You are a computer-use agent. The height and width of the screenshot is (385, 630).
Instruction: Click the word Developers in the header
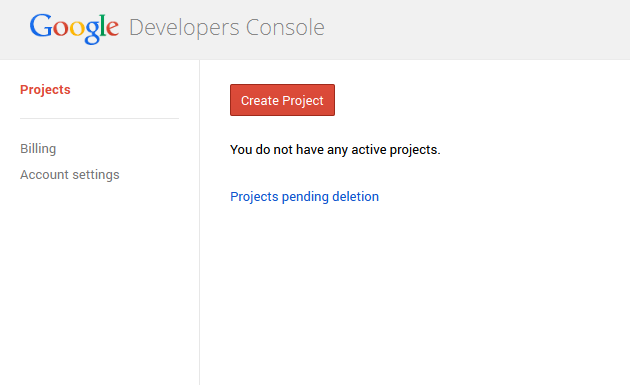184,28
